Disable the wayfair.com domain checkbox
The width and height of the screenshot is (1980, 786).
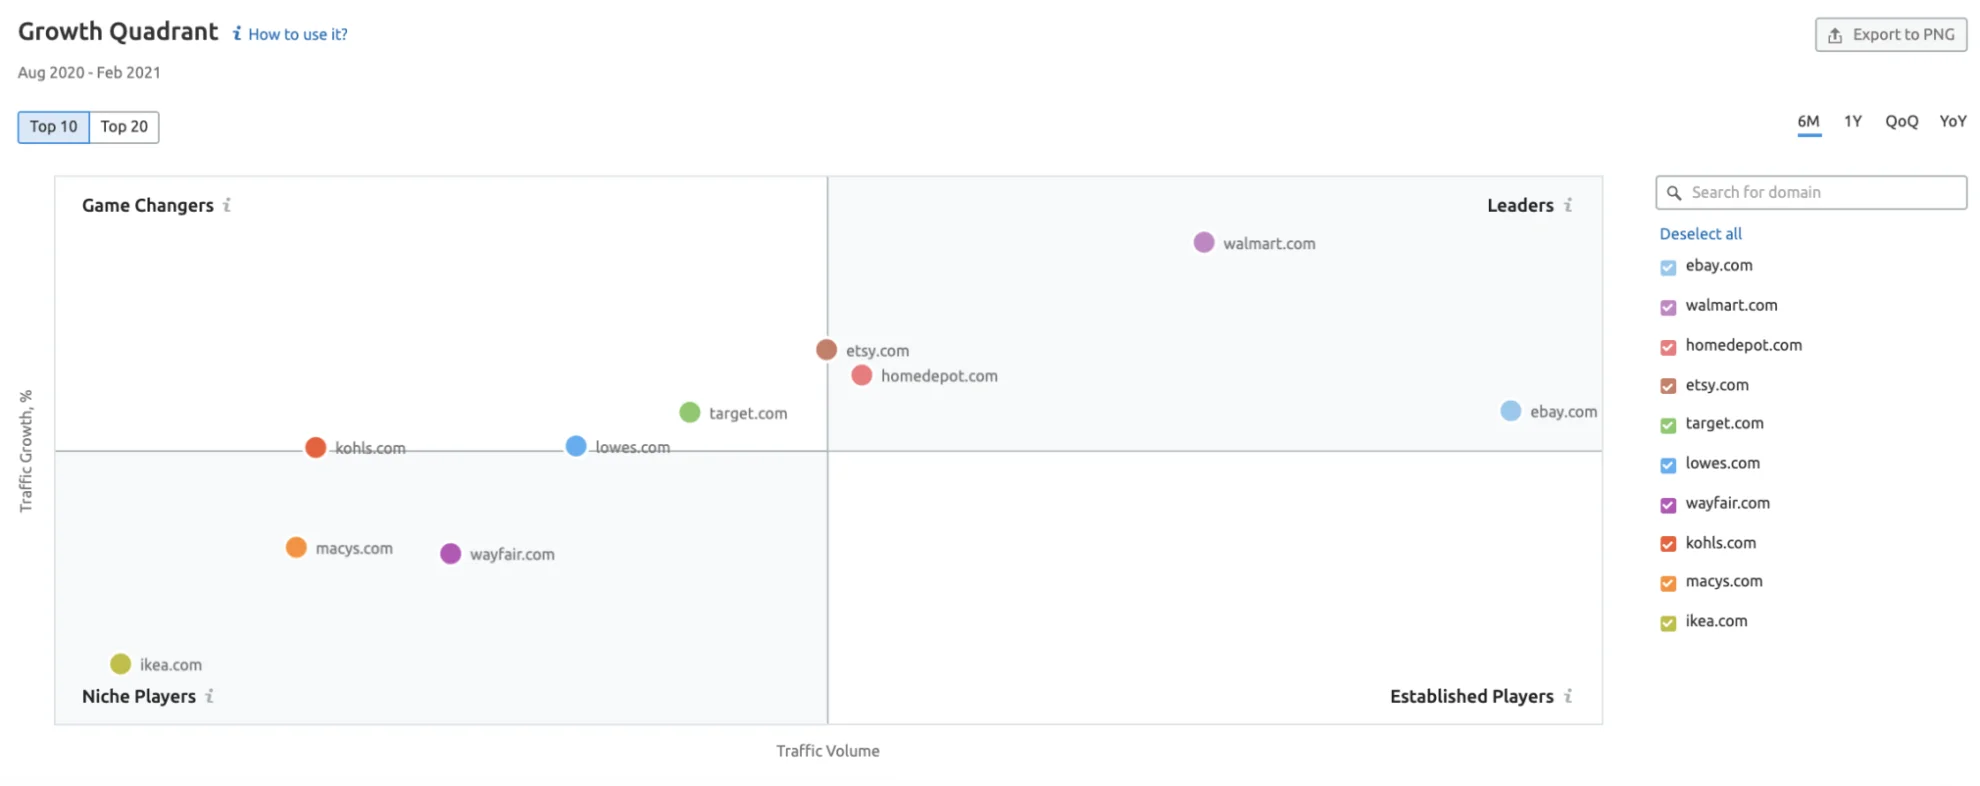(x=1668, y=505)
